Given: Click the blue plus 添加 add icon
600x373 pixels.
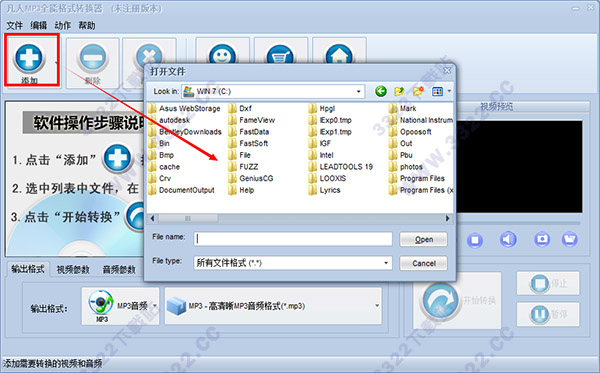Looking at the screenshot, I should [29, 58].
